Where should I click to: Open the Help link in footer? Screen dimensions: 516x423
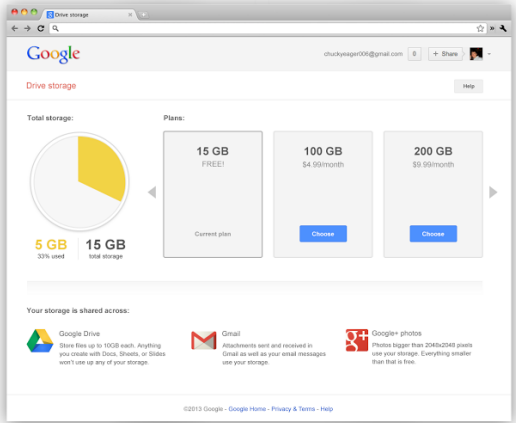pyautogui.click(x=327, y=409)
